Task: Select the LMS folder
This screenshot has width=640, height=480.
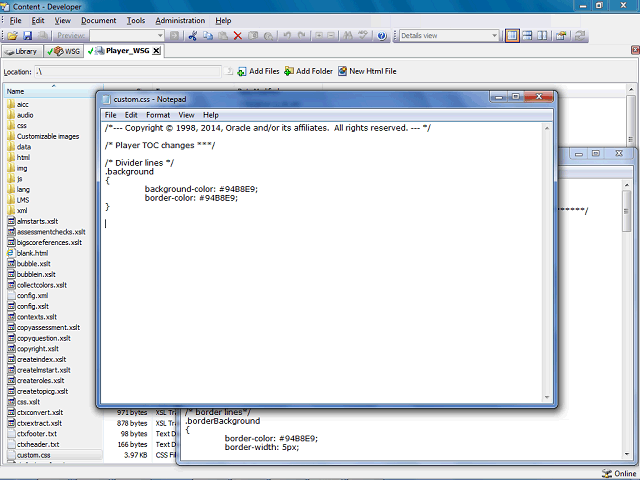Action: (23, 200)
